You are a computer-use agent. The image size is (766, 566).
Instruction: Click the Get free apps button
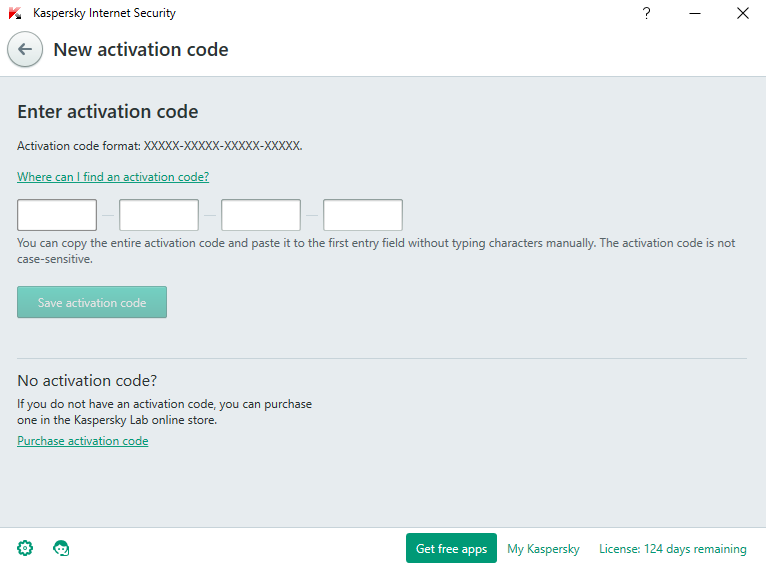click(451, 548)
